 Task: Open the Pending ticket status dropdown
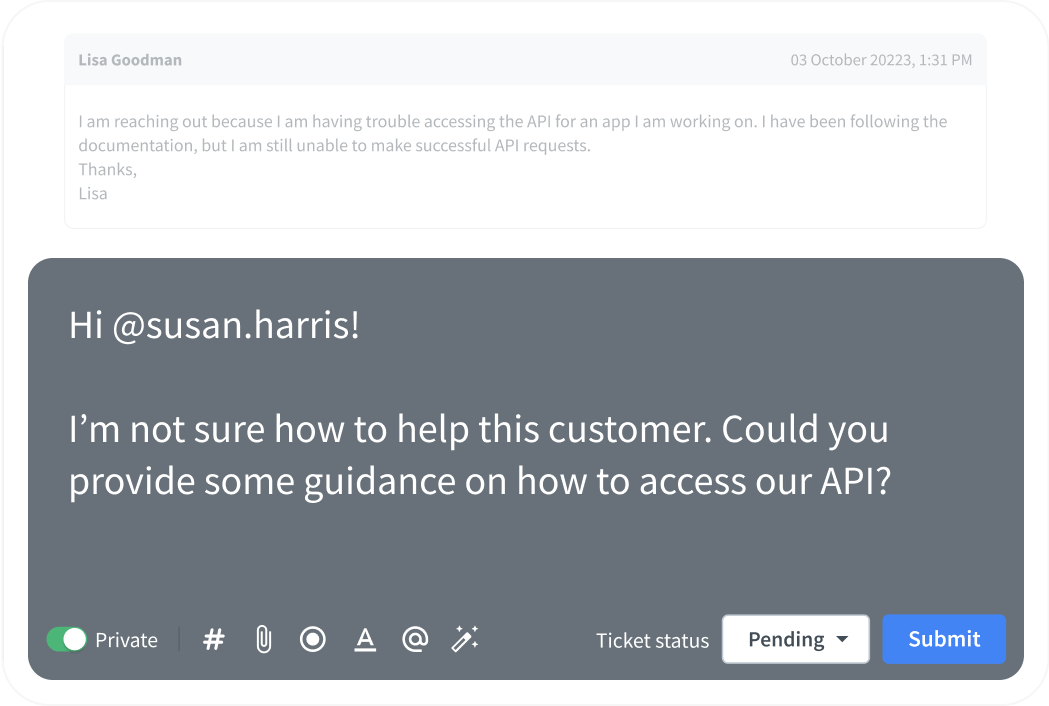(795, 639)
